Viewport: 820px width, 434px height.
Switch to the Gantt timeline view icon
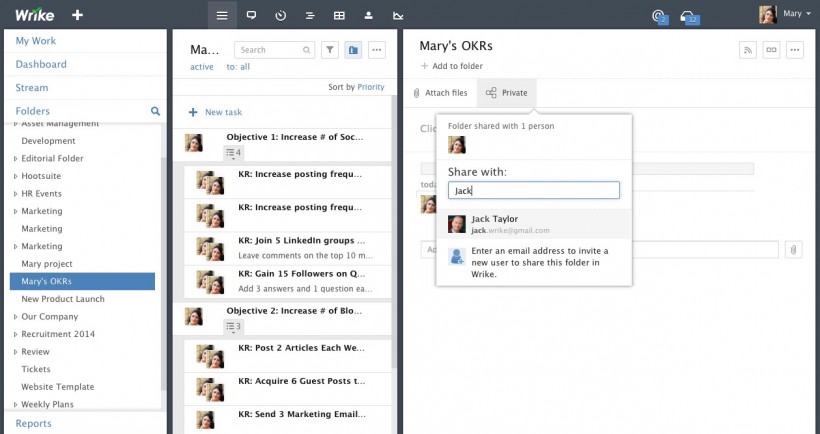tap(310, 15)
